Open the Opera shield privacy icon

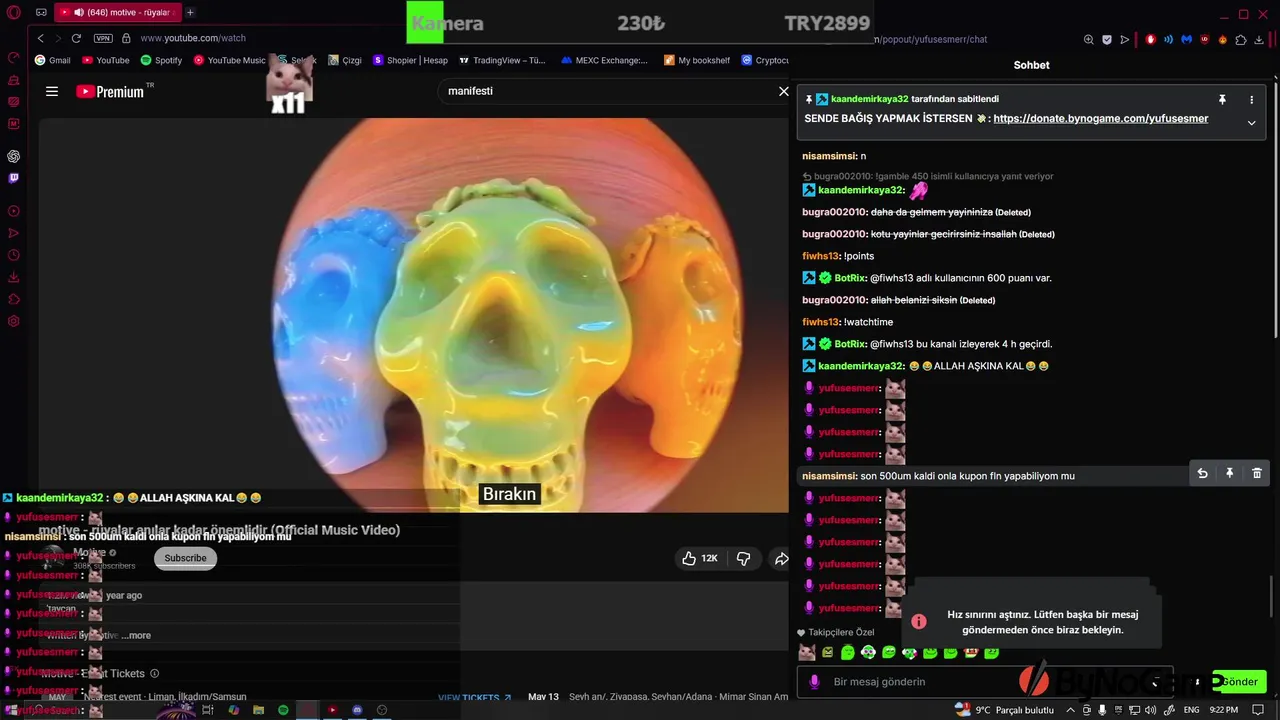[x=1107, y=40]
